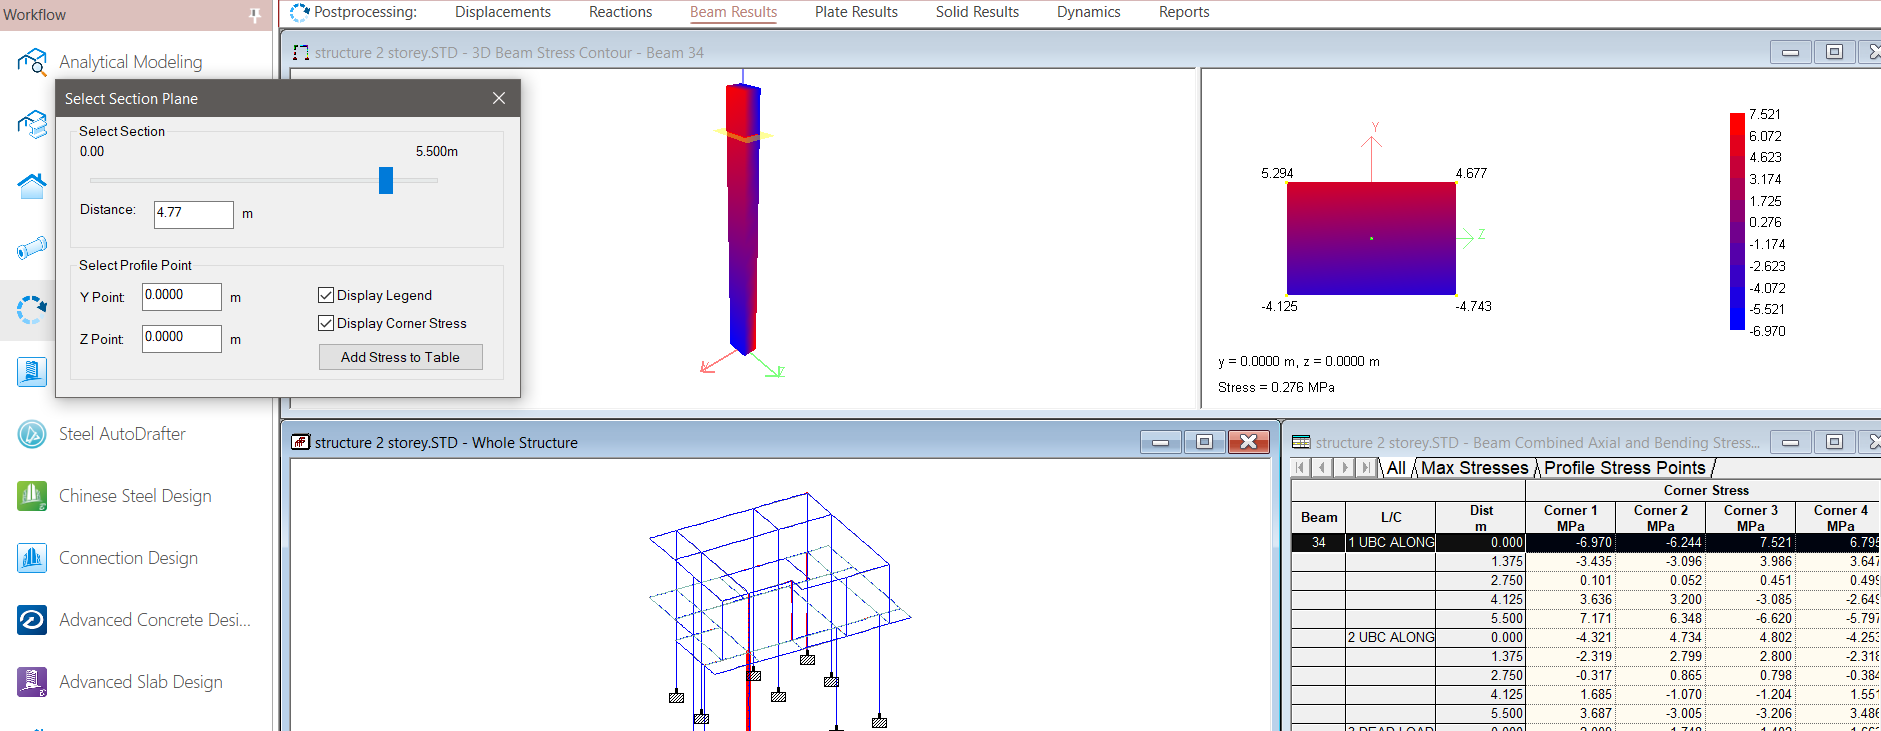This screenshot has height=731, width=1881.
Task: Pin the Workflow panel with pushpin icon
Action: [x=255, y=15]
